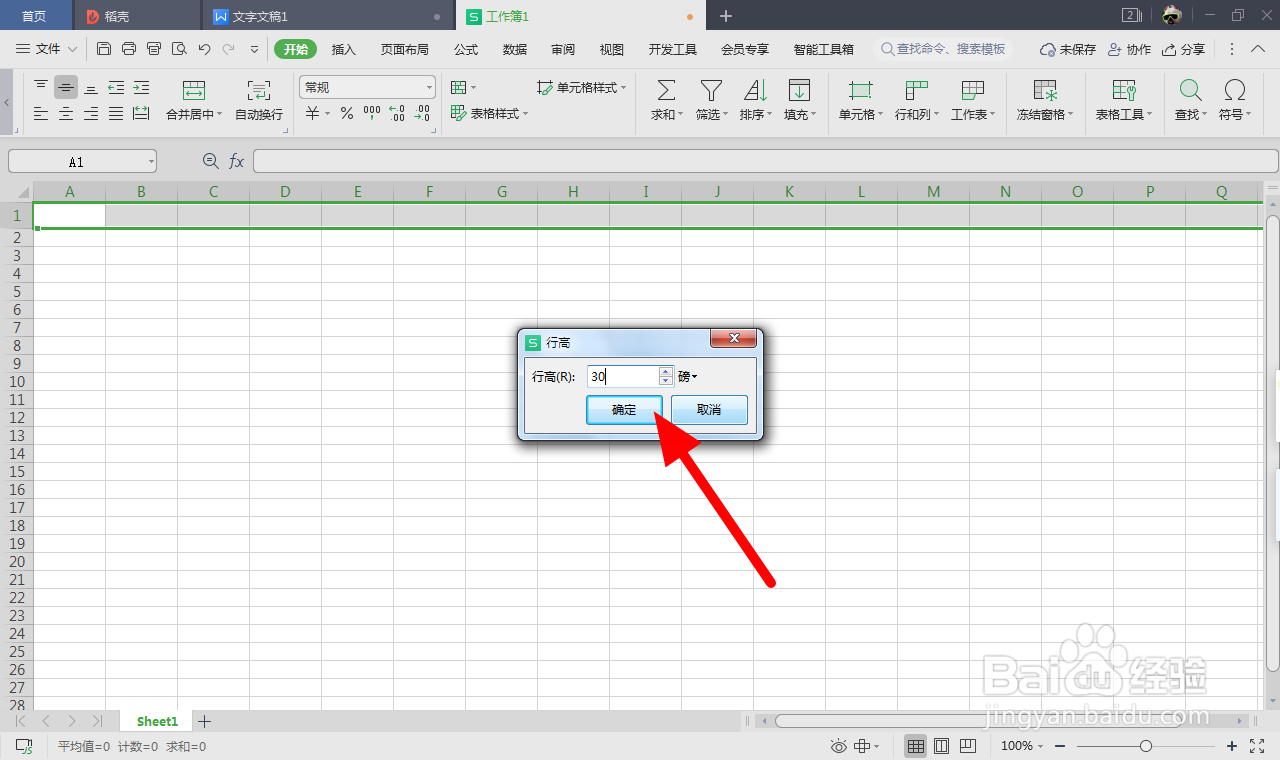Zoom out with the minus button

(1059, 746)
